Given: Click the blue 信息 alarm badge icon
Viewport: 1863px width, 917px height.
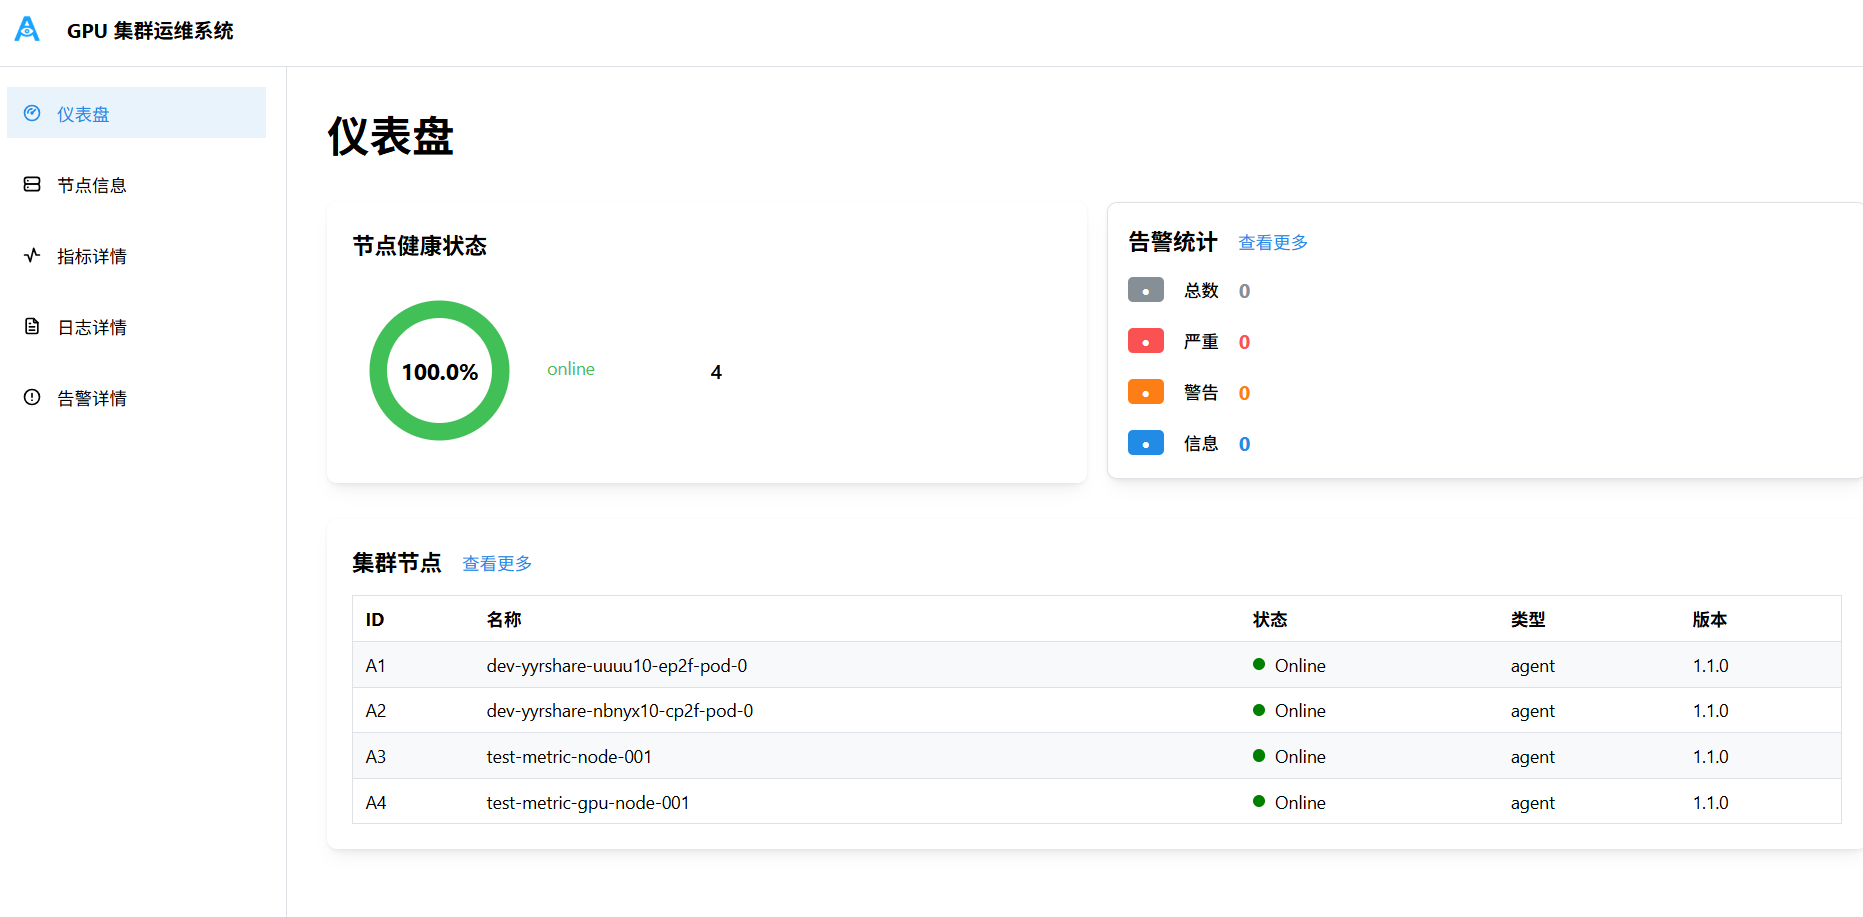Looking at the screenshot, I should coord(1146,443).
